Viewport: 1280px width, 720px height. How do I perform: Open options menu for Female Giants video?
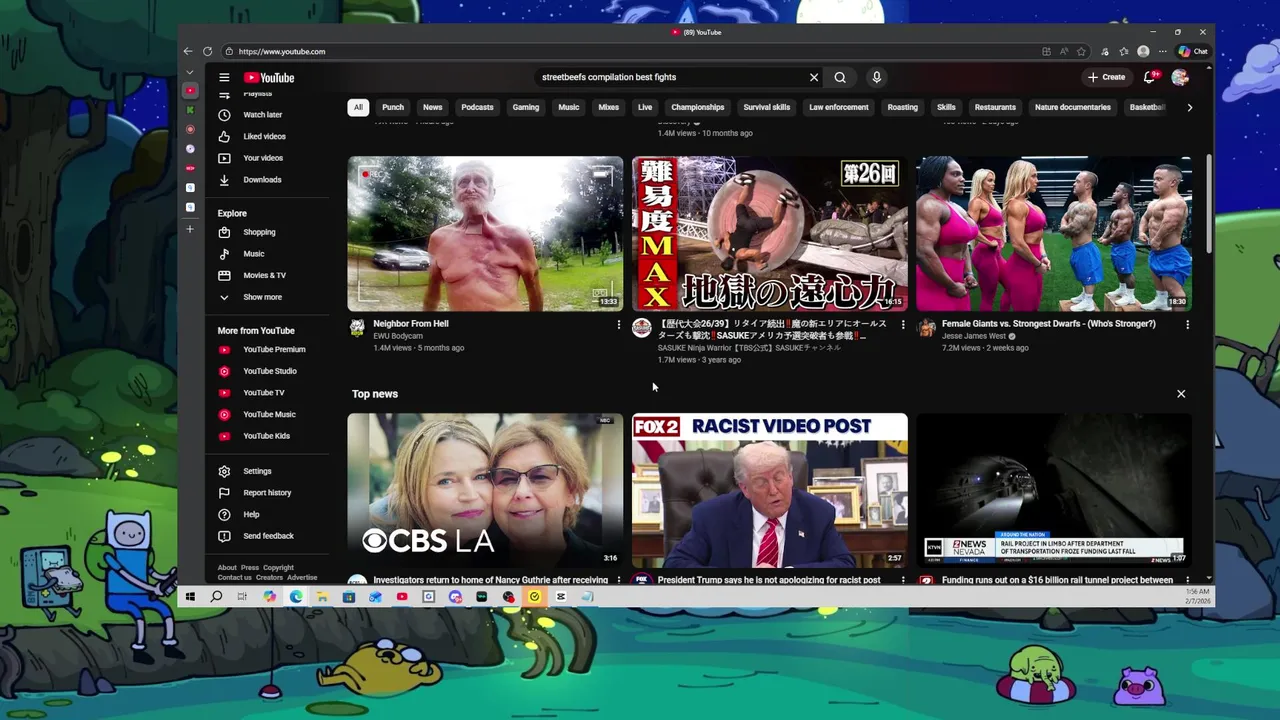[x=1187, y=324]
